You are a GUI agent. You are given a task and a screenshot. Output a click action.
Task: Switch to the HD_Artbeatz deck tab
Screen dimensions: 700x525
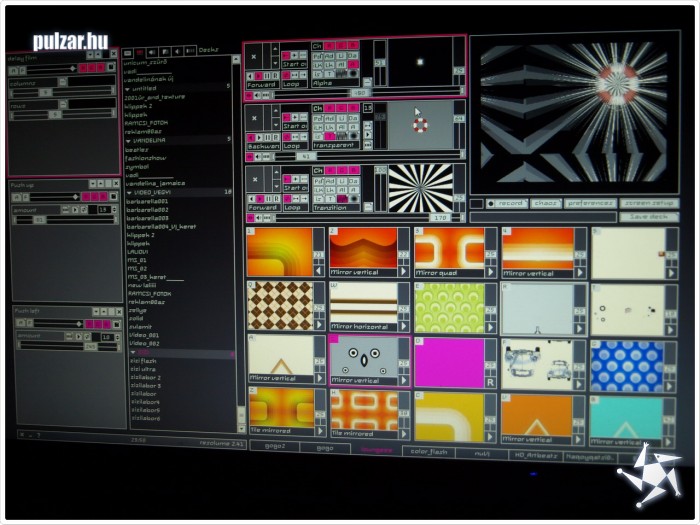(x=531, y=455)
